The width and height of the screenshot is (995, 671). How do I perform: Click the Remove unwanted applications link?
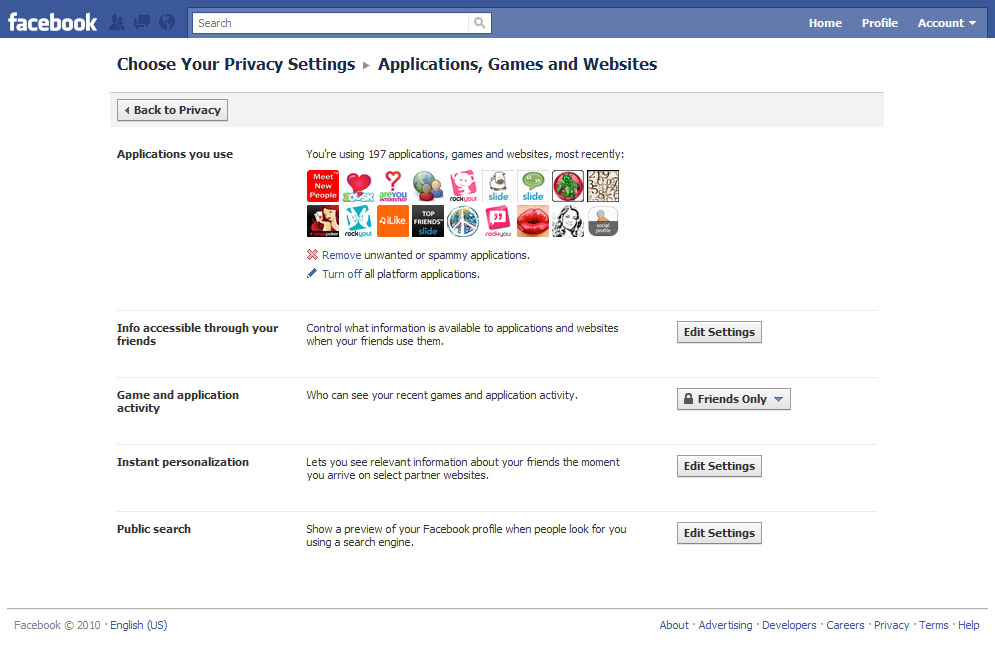(x=341, y=255)
